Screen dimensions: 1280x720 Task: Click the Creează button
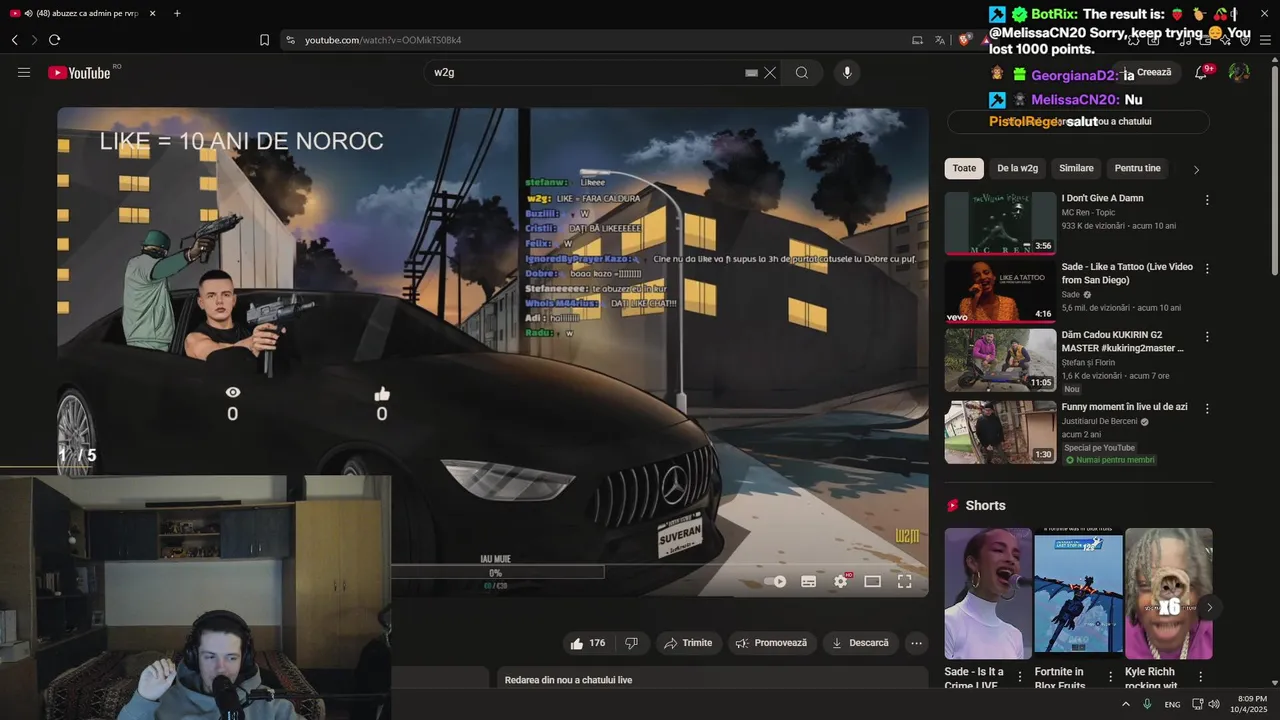pos(1147,72)
